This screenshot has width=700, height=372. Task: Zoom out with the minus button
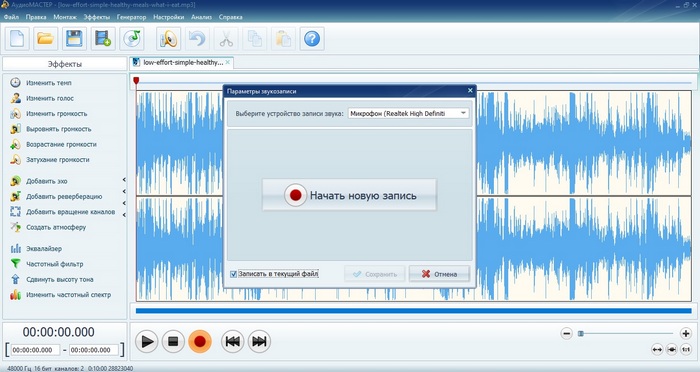point(567,334)
